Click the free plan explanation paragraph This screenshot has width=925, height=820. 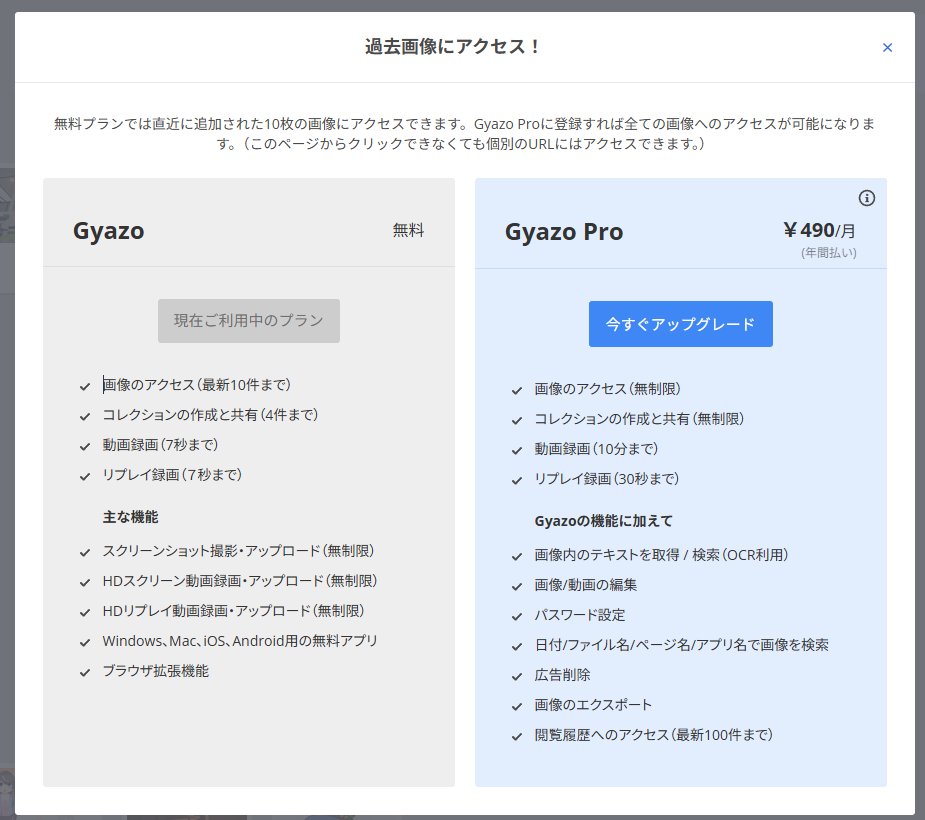(463, 133)
